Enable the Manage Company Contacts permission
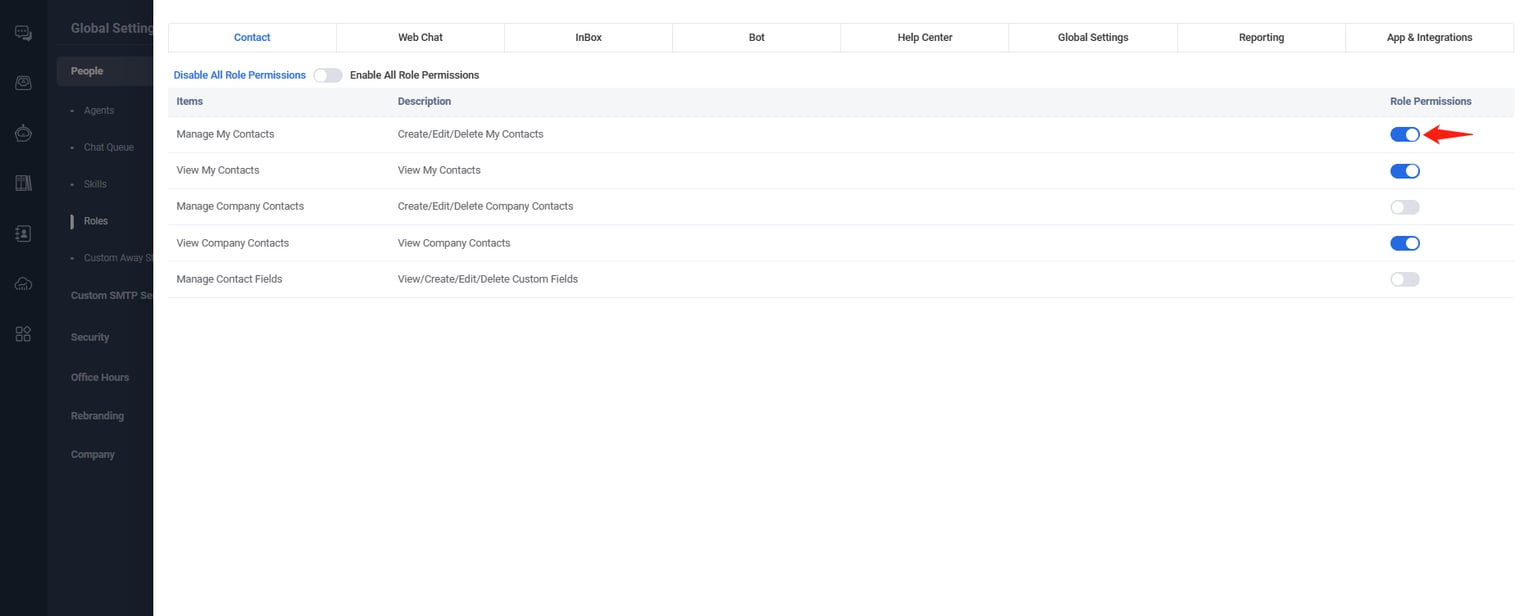The image size is (1520, 616). tap(1404, 207)
